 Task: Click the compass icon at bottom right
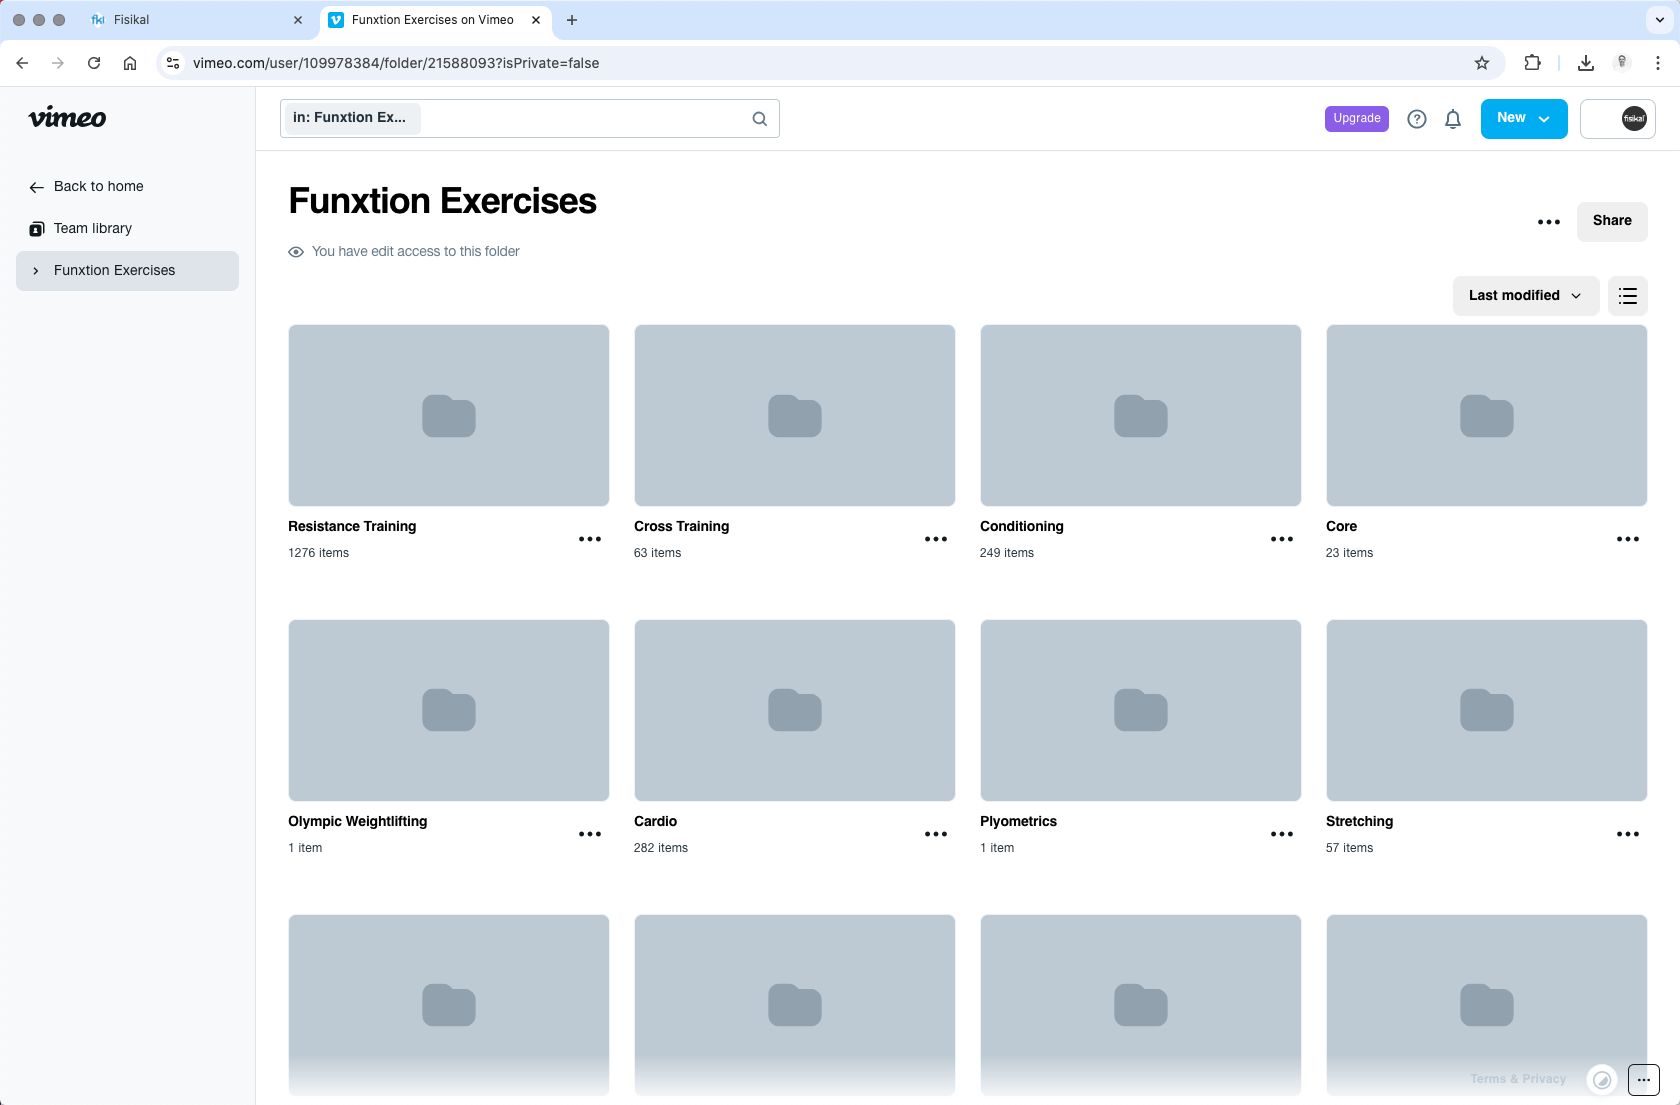[x=1602, y=1080]
